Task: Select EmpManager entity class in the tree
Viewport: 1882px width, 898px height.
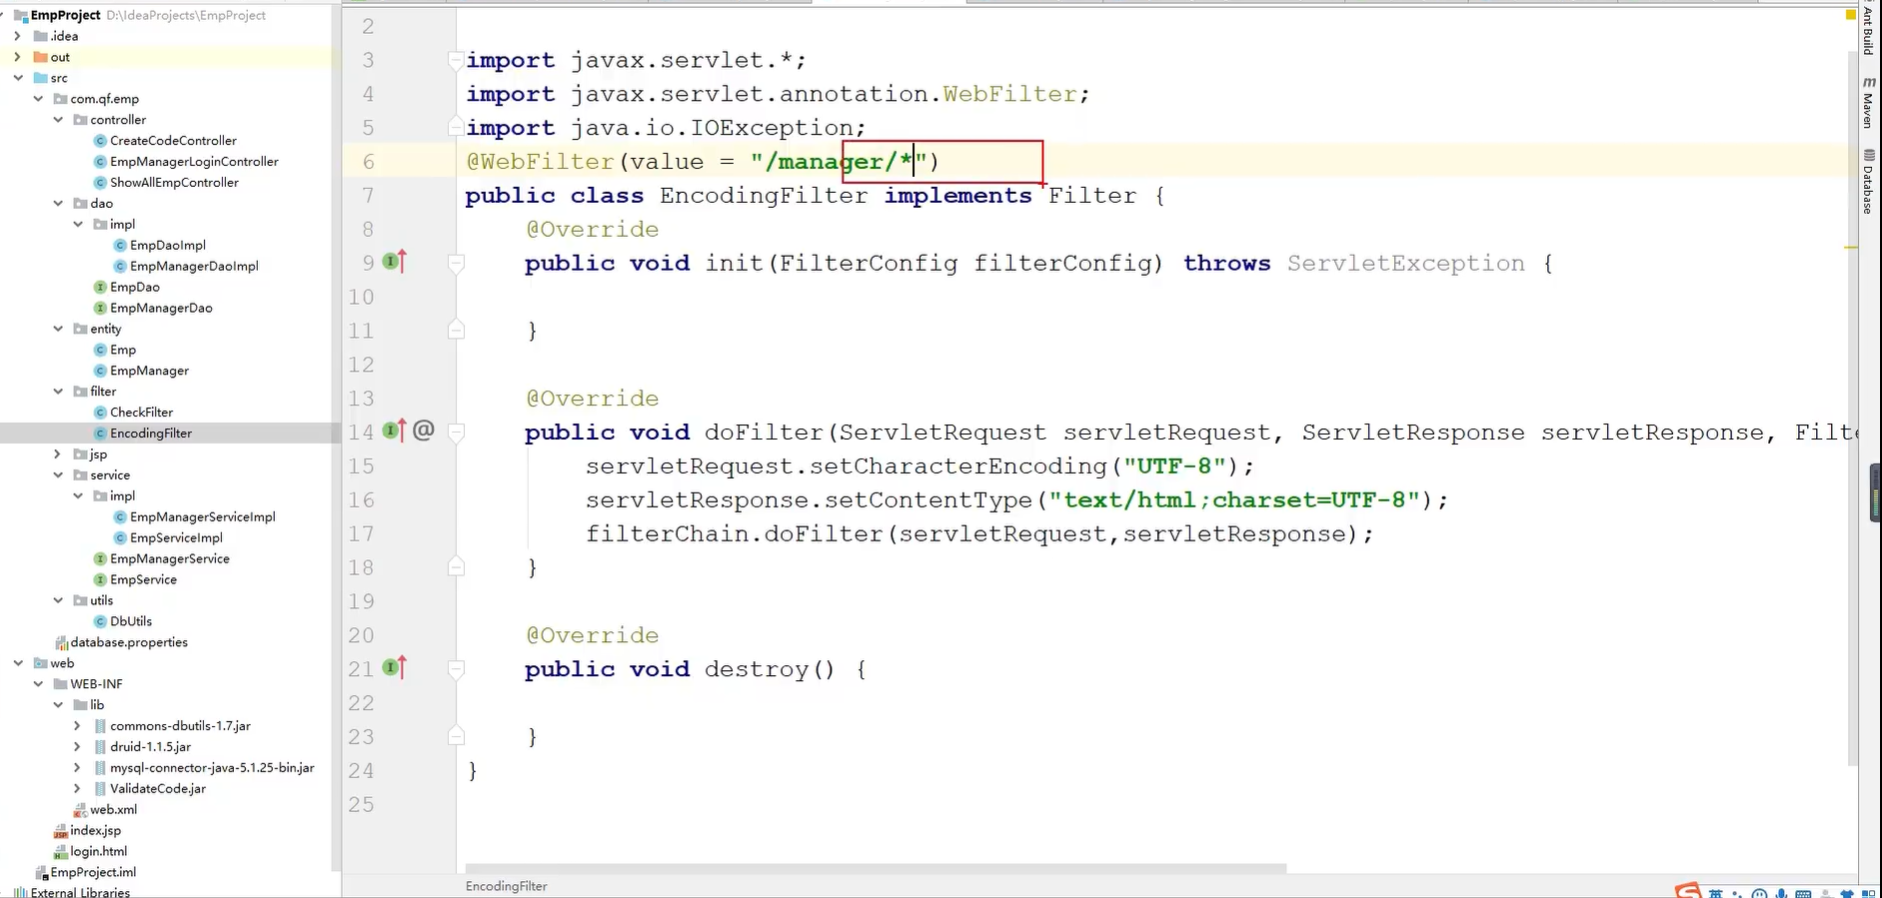Action: pyautogui.click(x=149, y=371)
